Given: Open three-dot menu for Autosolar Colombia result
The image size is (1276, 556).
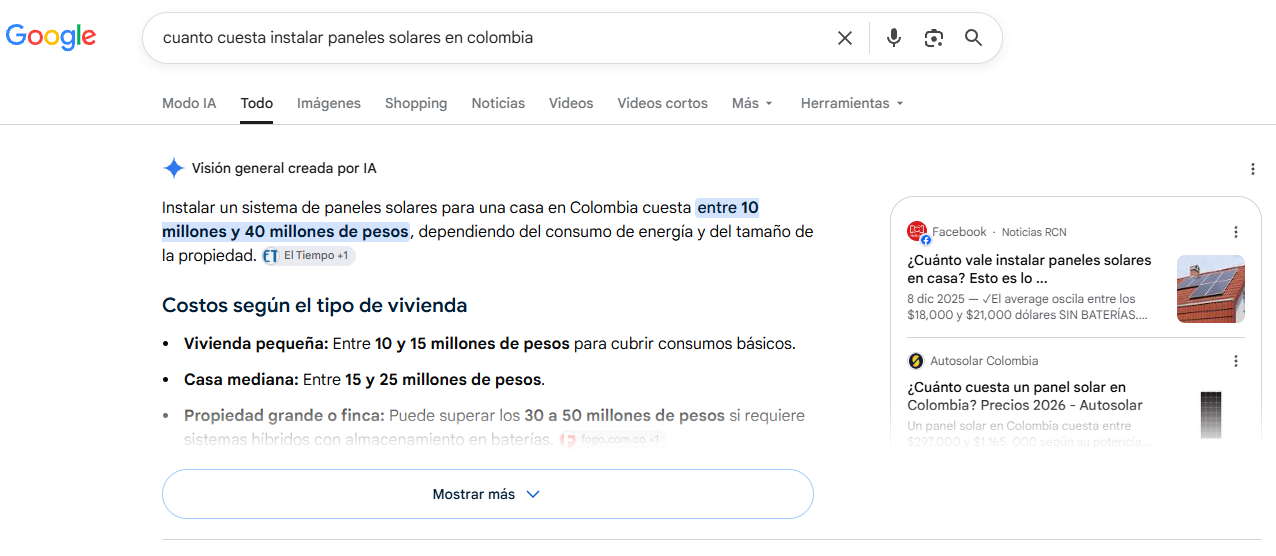Looking at the screenshot, I should tap(1236, 361).
